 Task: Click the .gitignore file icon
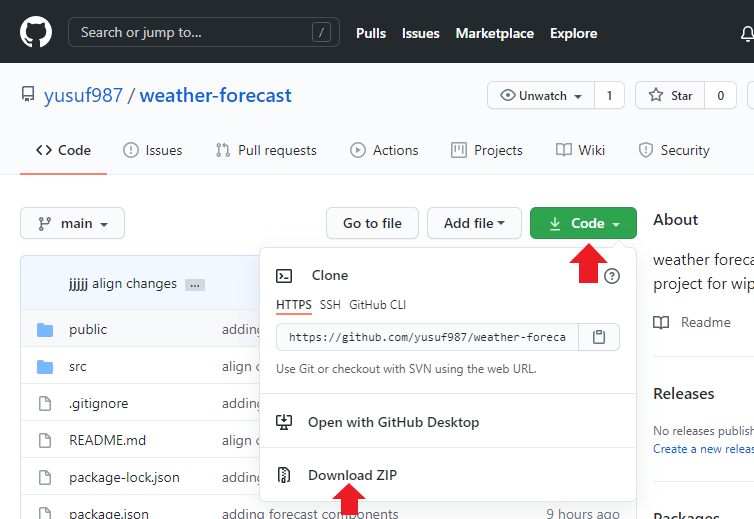(x=45, y=403)
